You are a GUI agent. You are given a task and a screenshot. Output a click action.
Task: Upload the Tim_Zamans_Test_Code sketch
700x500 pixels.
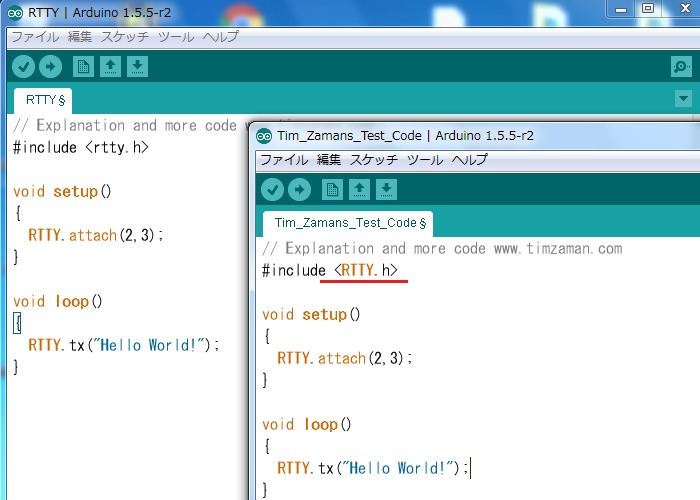click(299, 190)
